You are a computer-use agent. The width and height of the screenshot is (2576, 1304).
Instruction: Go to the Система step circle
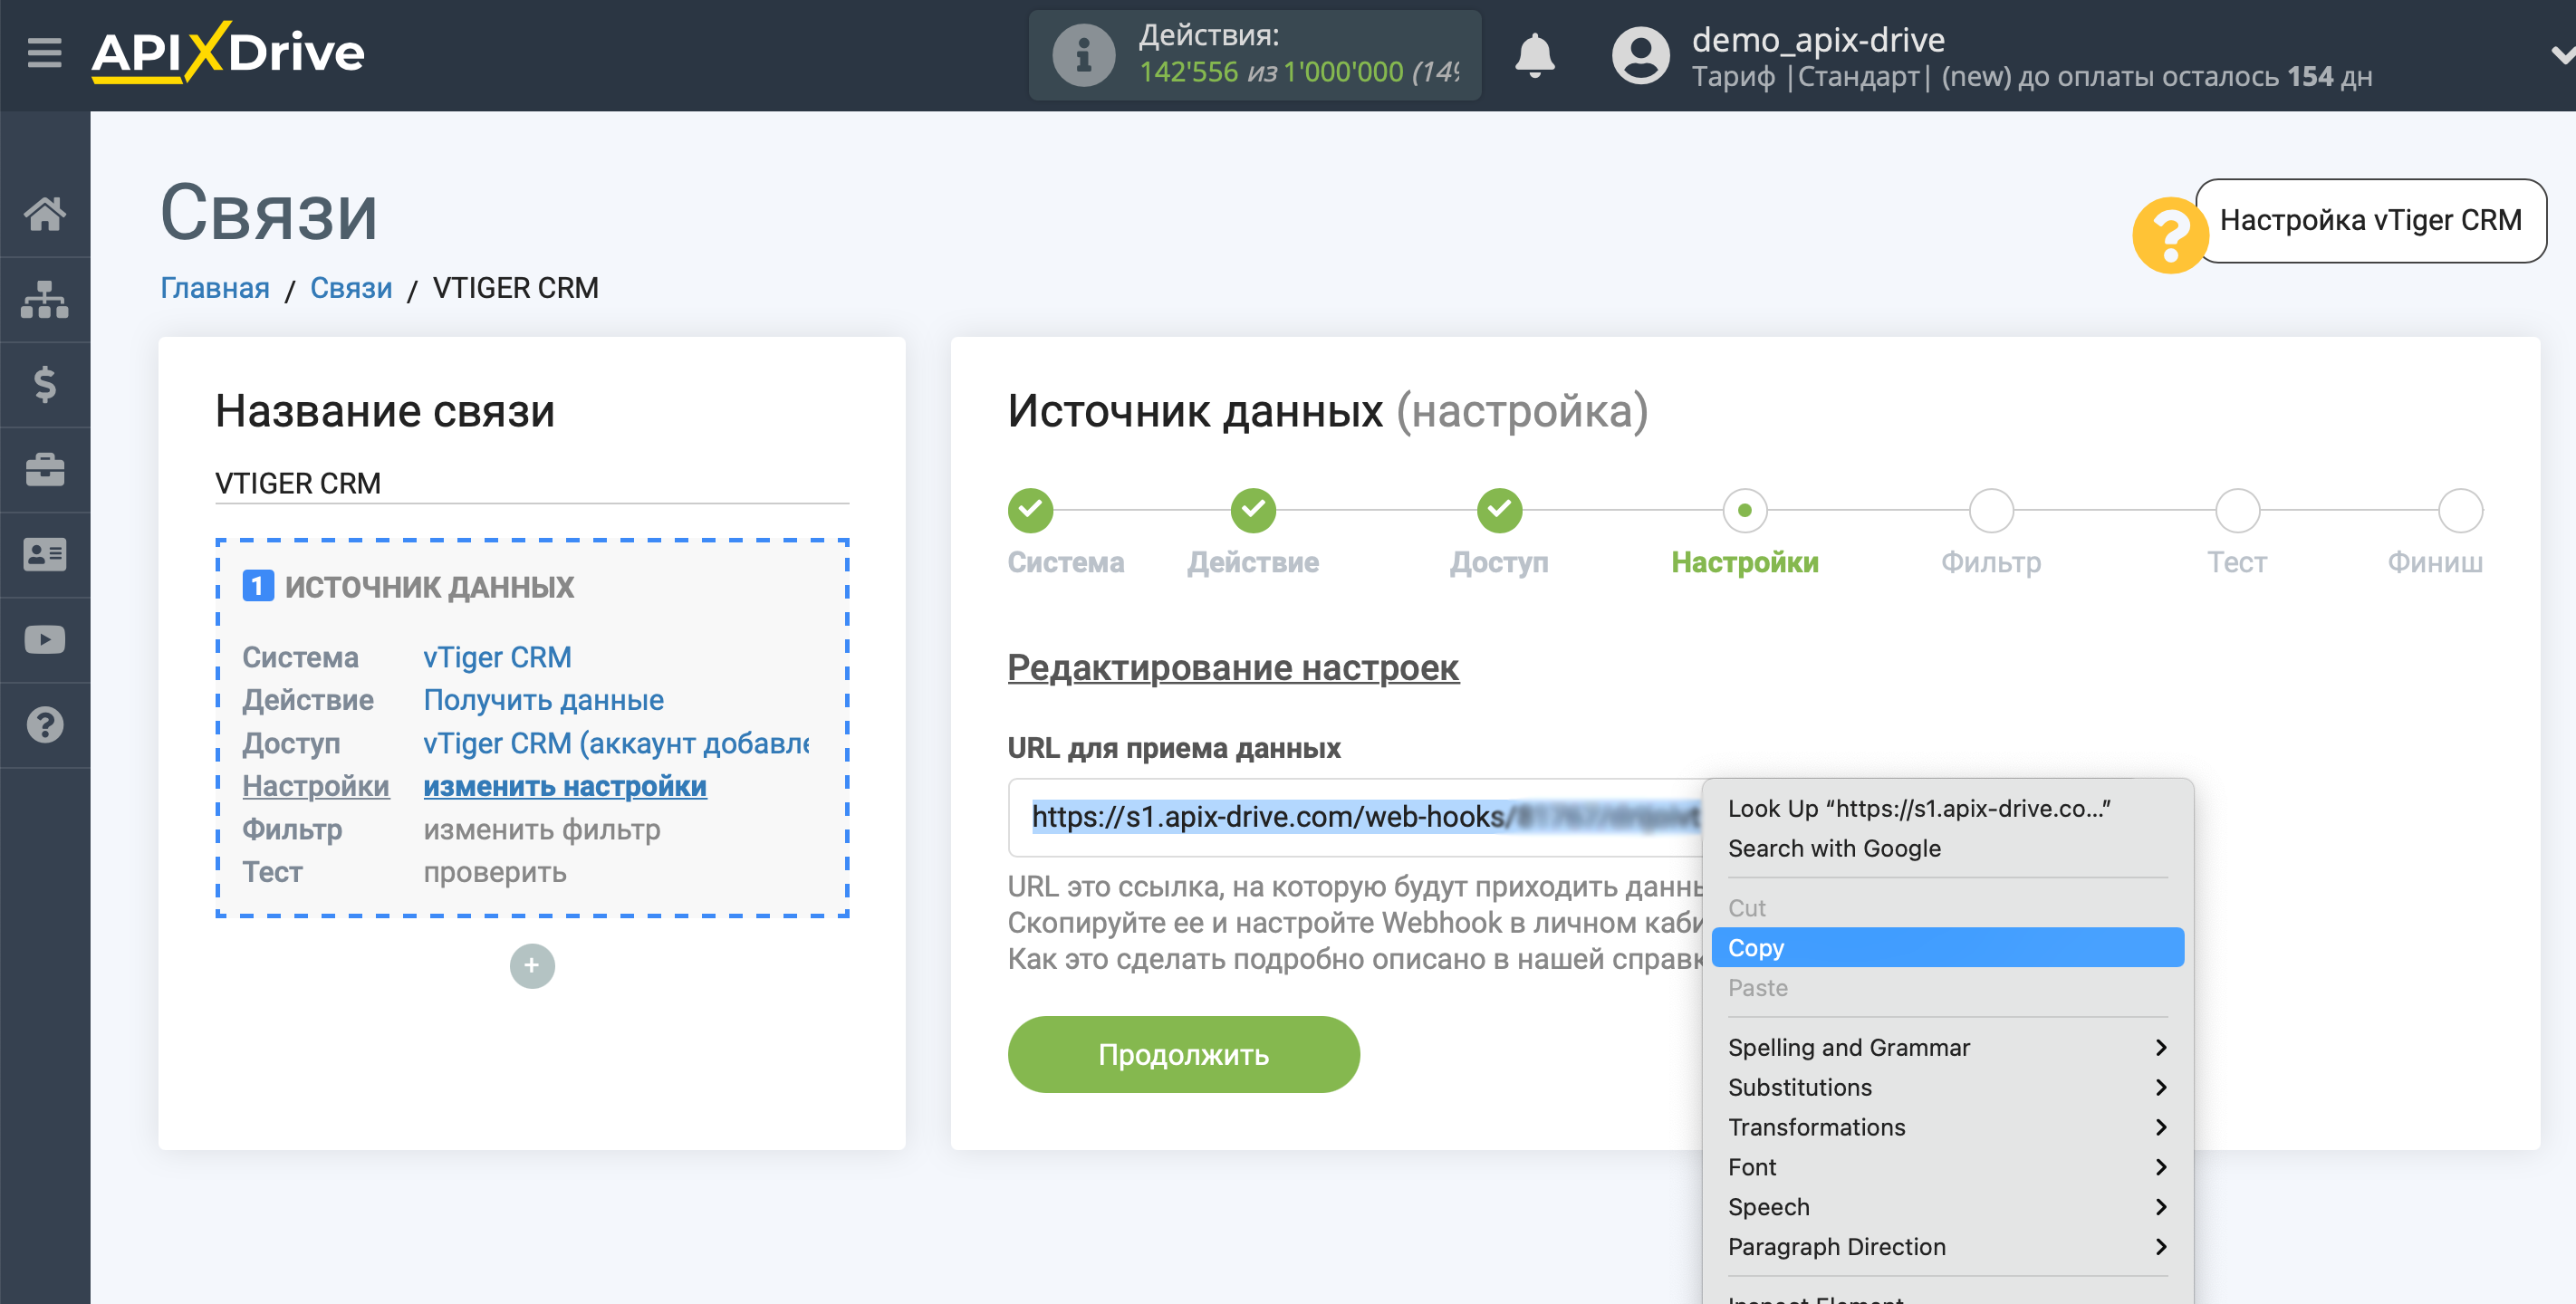coord(1030,510)
